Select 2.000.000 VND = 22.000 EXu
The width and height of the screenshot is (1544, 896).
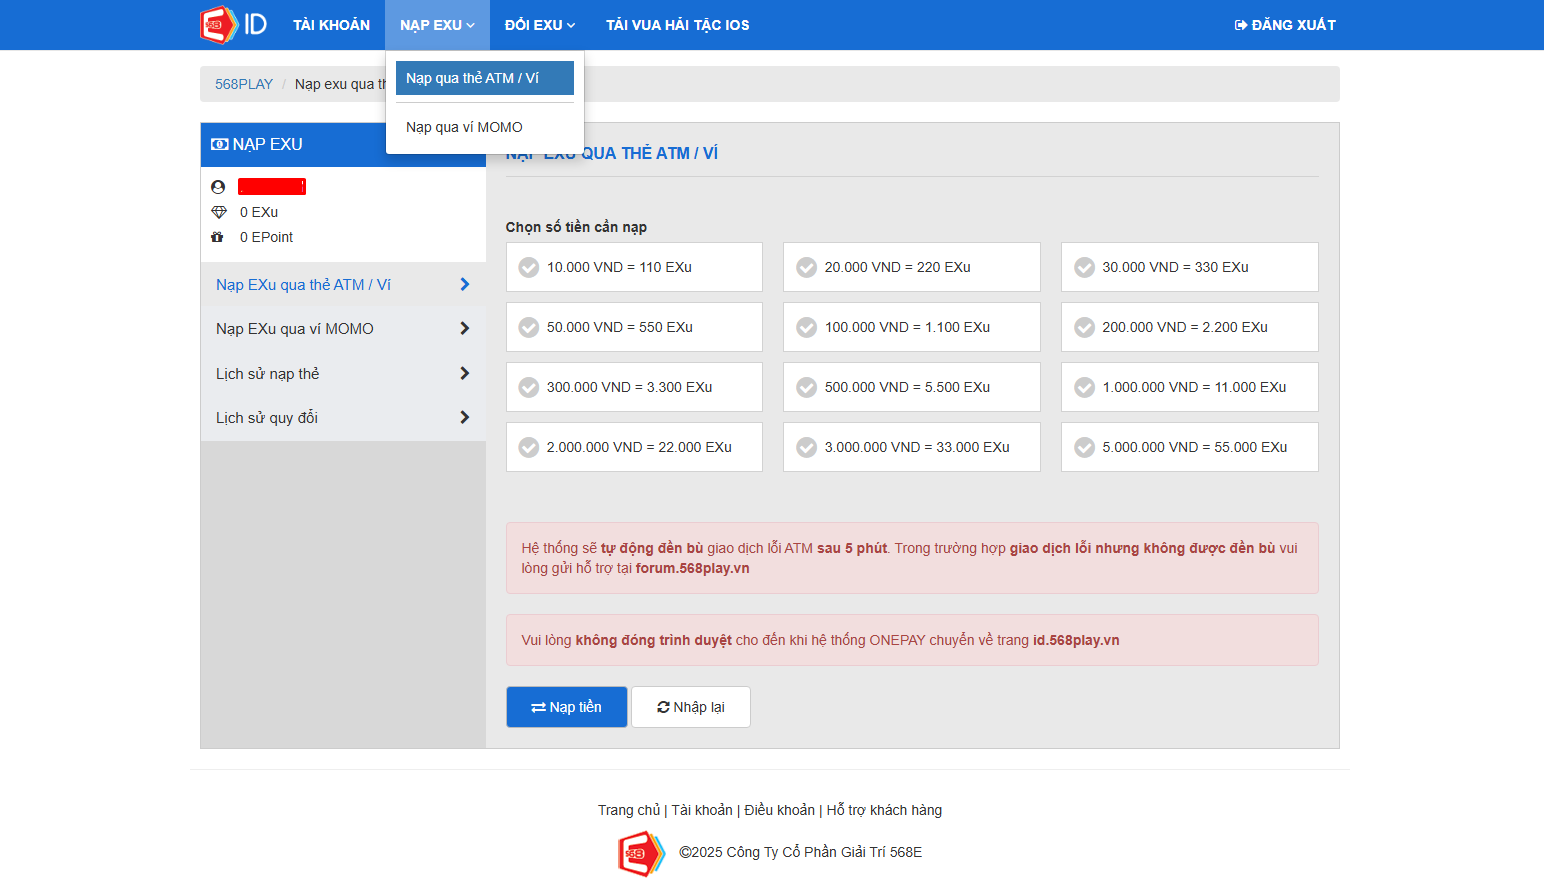click(x=634, y=447)
